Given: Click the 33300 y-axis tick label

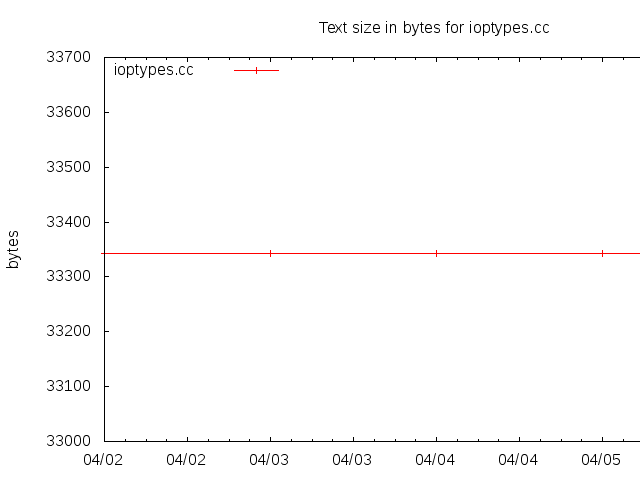Looking at the screenshot, I should 69,276.
